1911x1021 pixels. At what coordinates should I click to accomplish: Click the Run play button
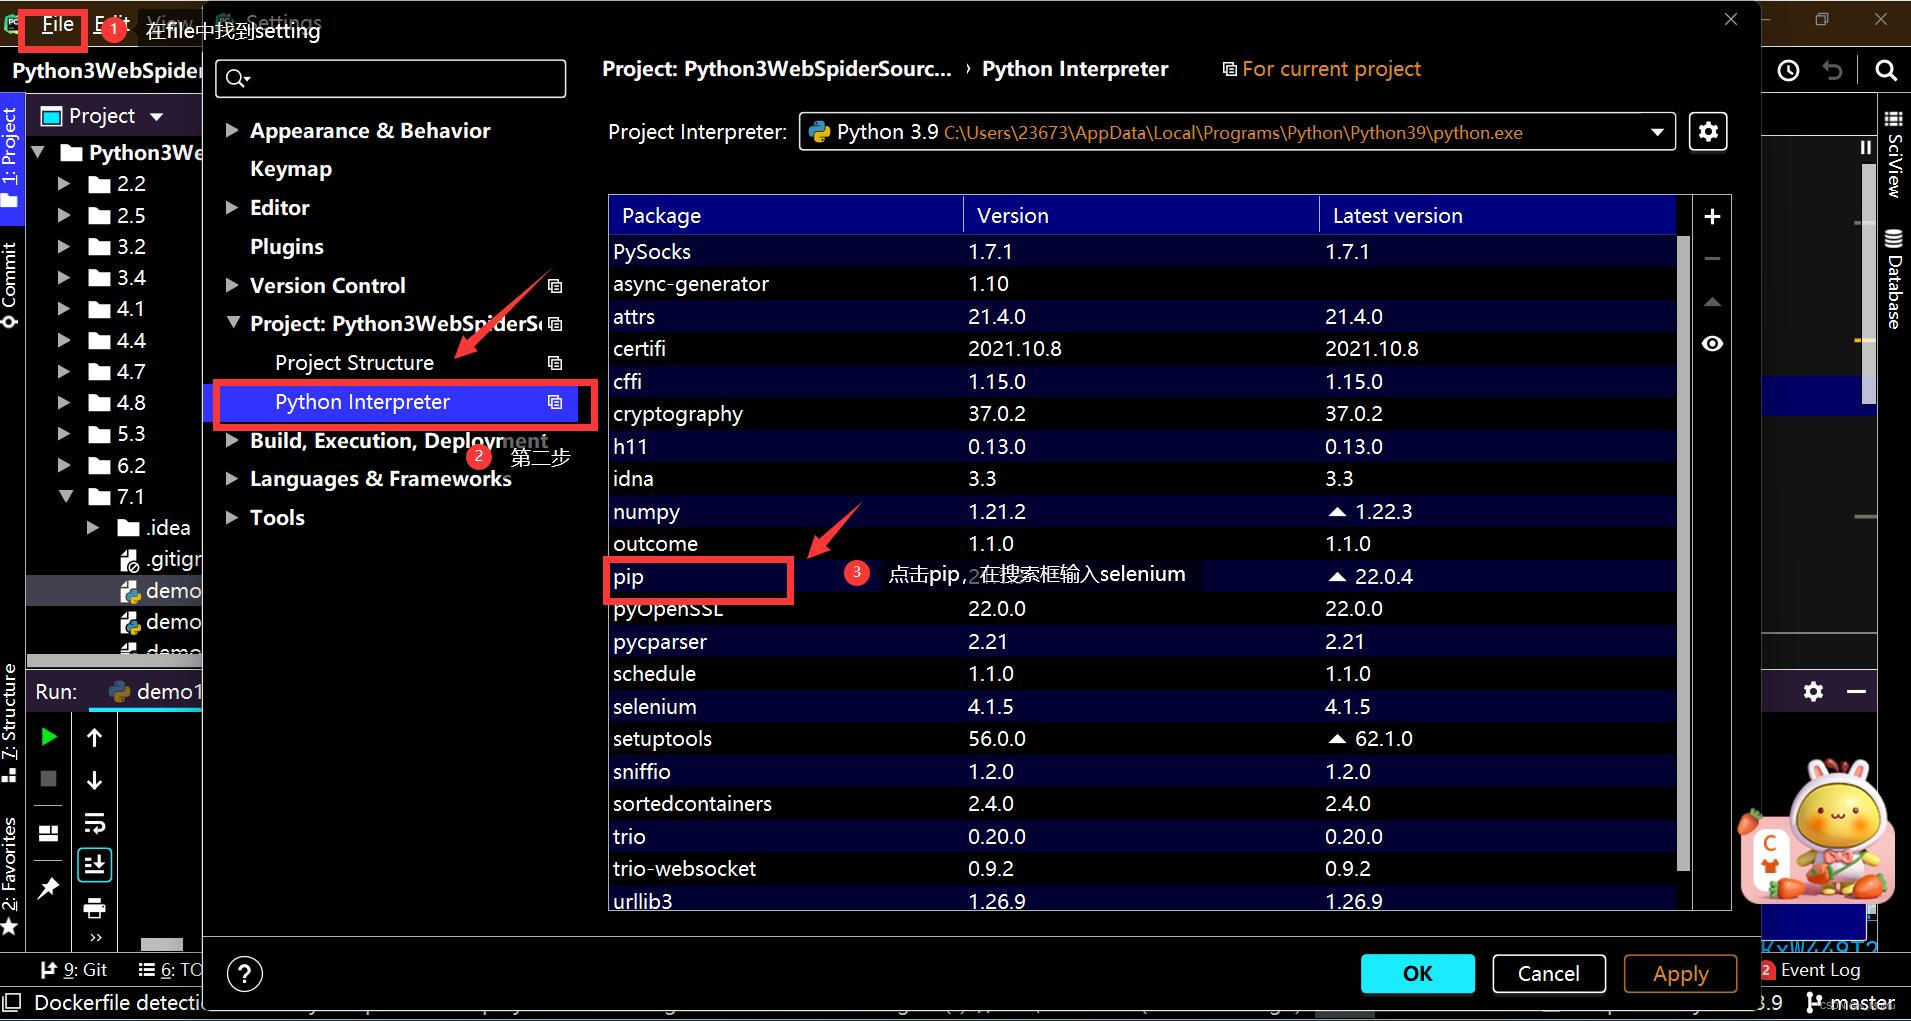point(48,737)
